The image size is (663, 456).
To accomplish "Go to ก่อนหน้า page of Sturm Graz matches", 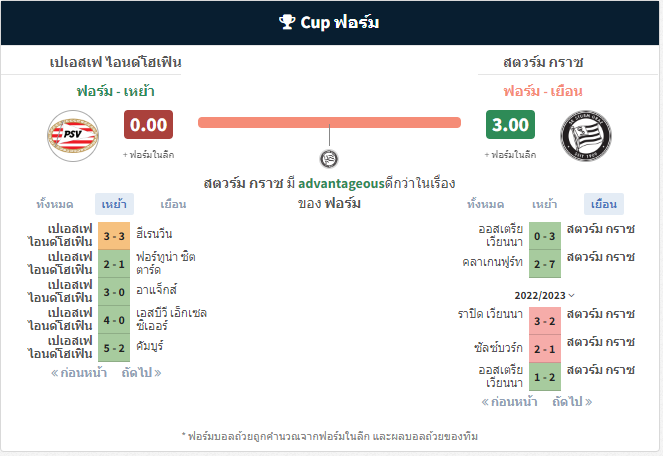I will (x=510, y=401).
